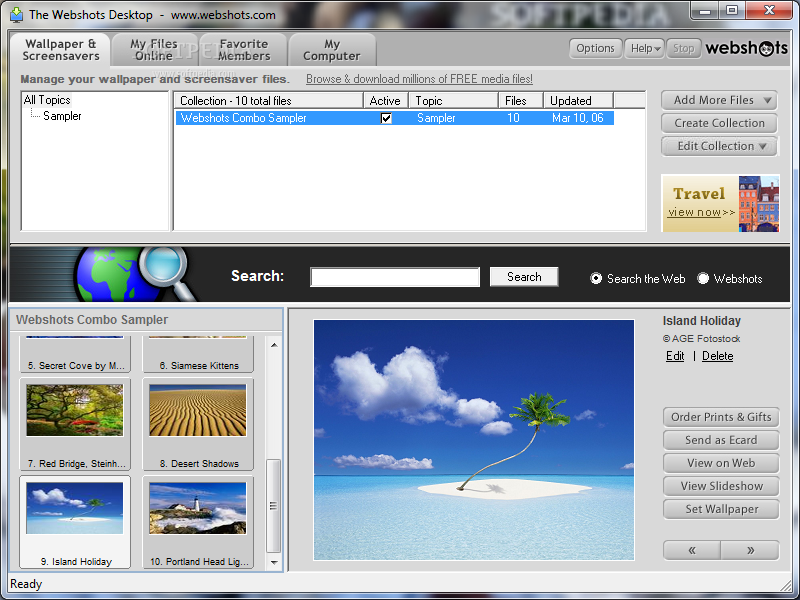This screenshot has height=600, width=800.
Task: Go to previous photo with « button
Action: 692,550
